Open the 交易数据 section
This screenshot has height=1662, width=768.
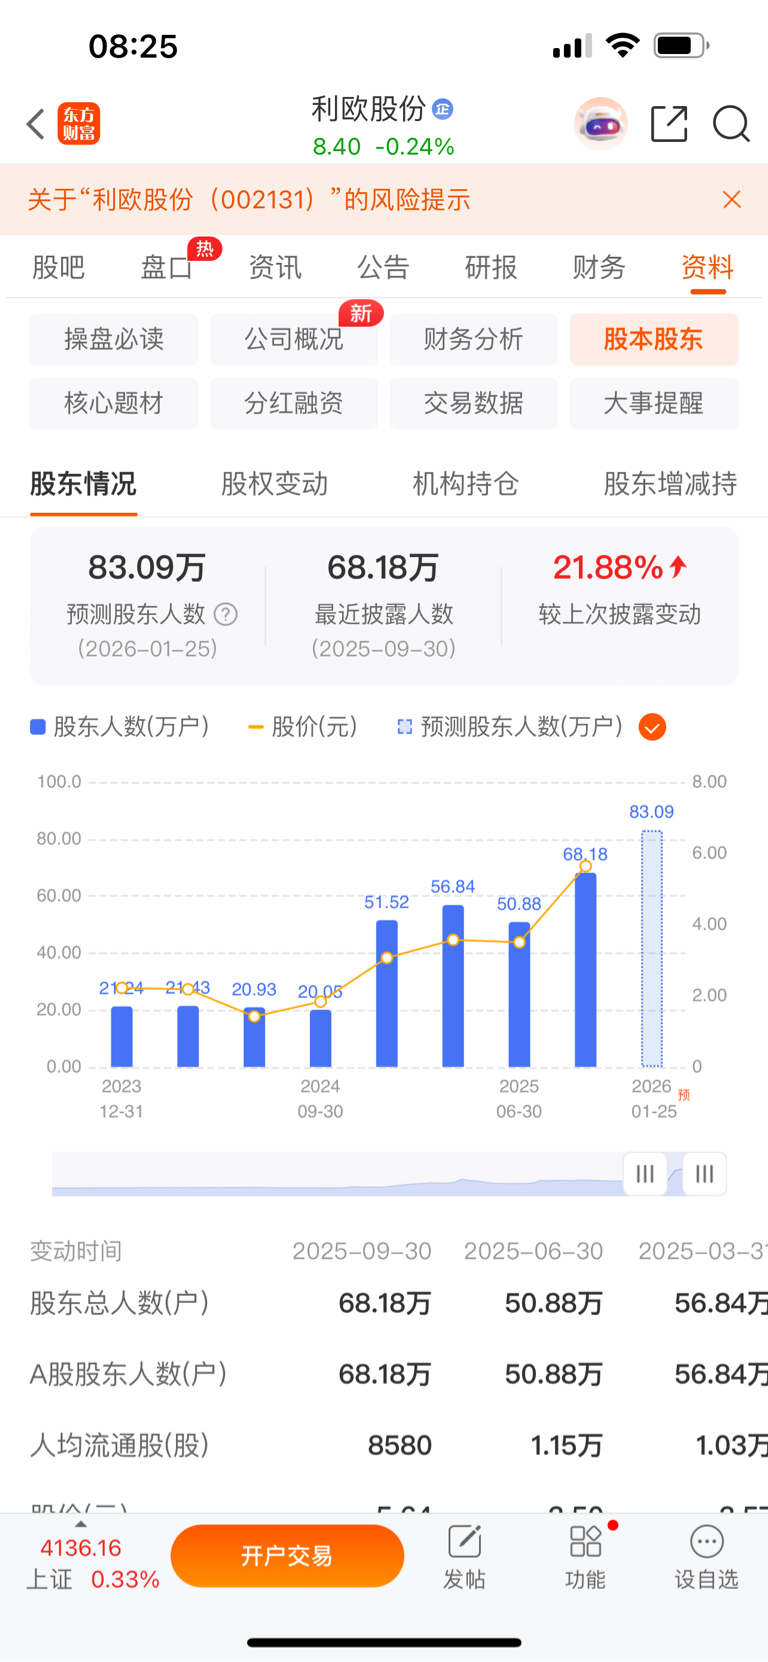pyautogui.click(x=474, y=403)
